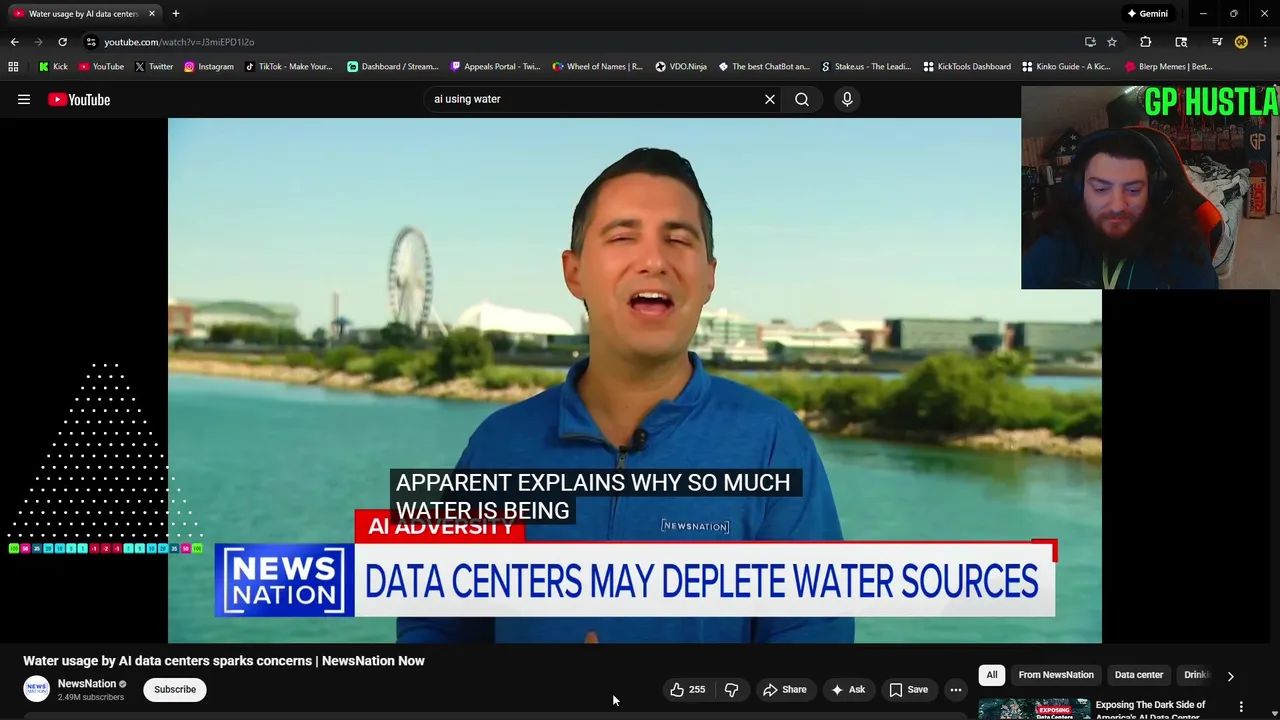Screen dimensions: 1280x720
Task: Open the bookmarks apps grid icon
Action: pyautogui.click(x=13, y=67)
